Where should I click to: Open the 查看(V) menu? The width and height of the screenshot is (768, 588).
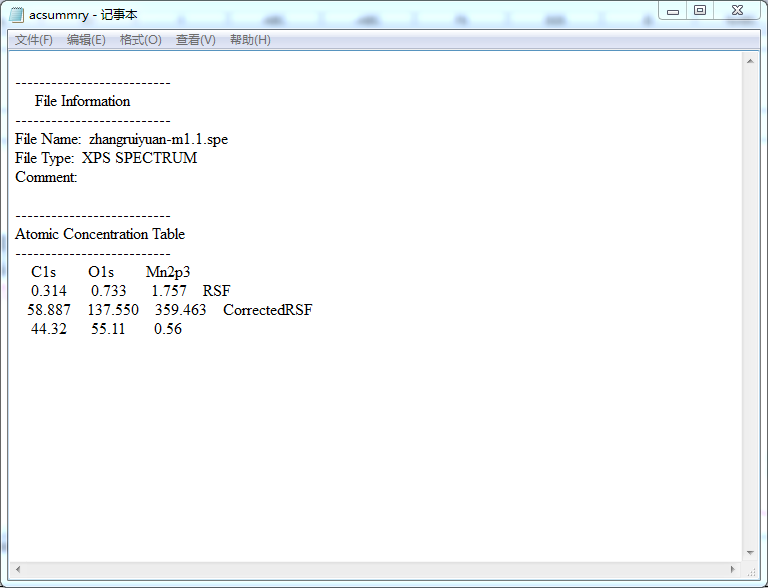pos(195,40)
